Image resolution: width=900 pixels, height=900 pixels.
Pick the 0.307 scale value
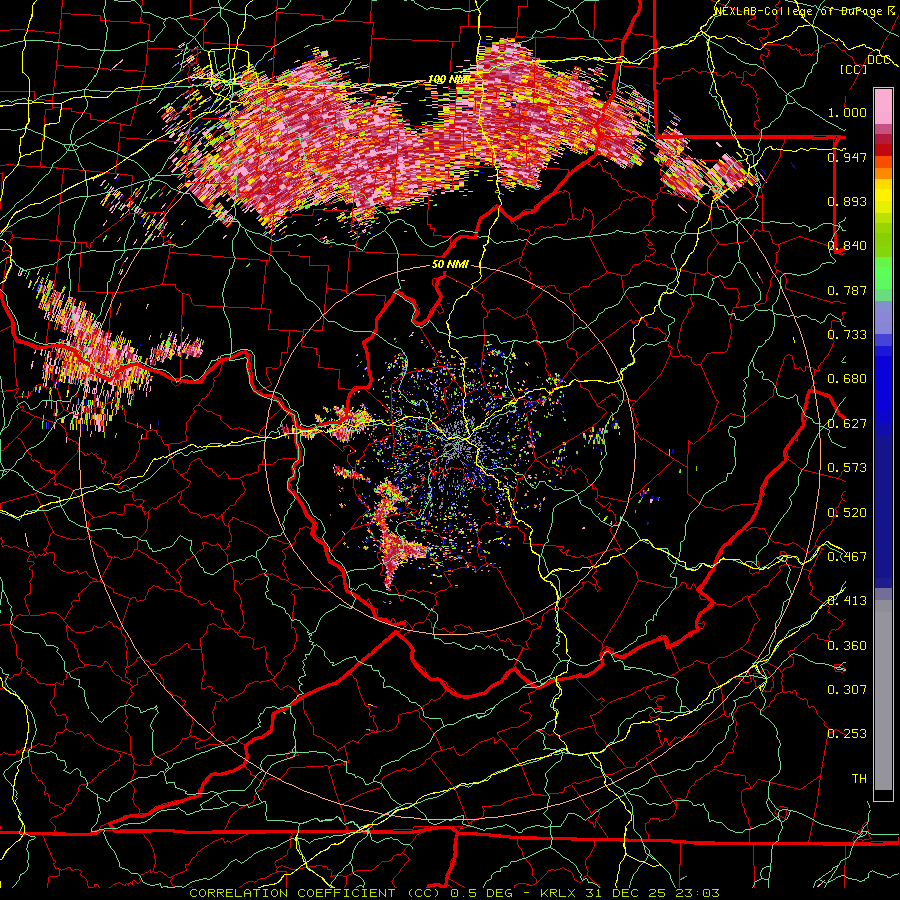[847, 690]
